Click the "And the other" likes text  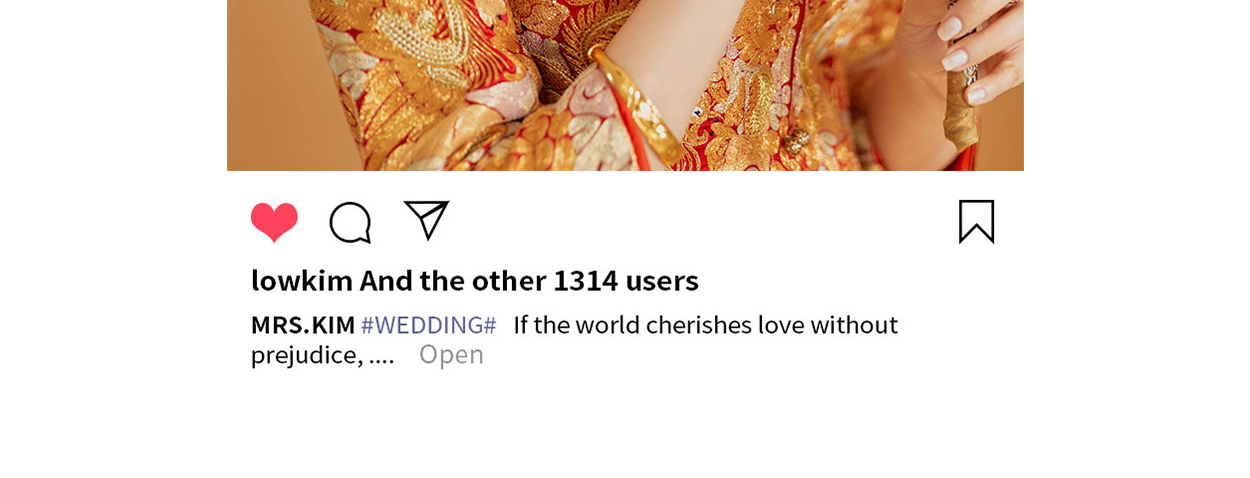click(x=453, y=280)
